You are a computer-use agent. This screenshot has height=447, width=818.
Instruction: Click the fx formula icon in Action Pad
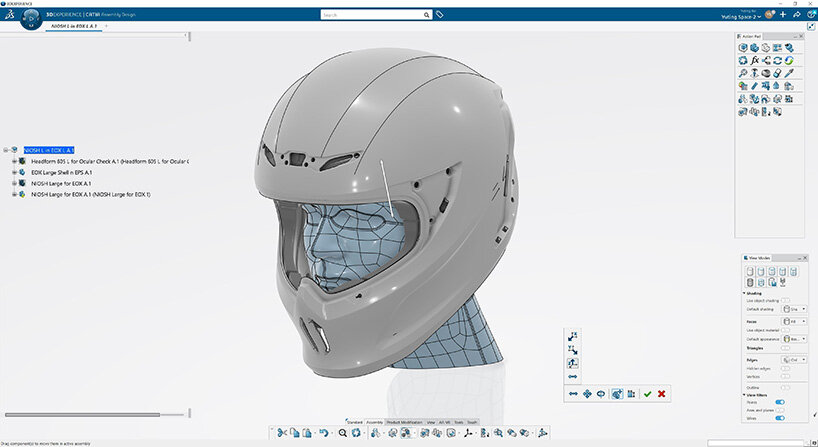pyautogui.click(x=755, y=60)
